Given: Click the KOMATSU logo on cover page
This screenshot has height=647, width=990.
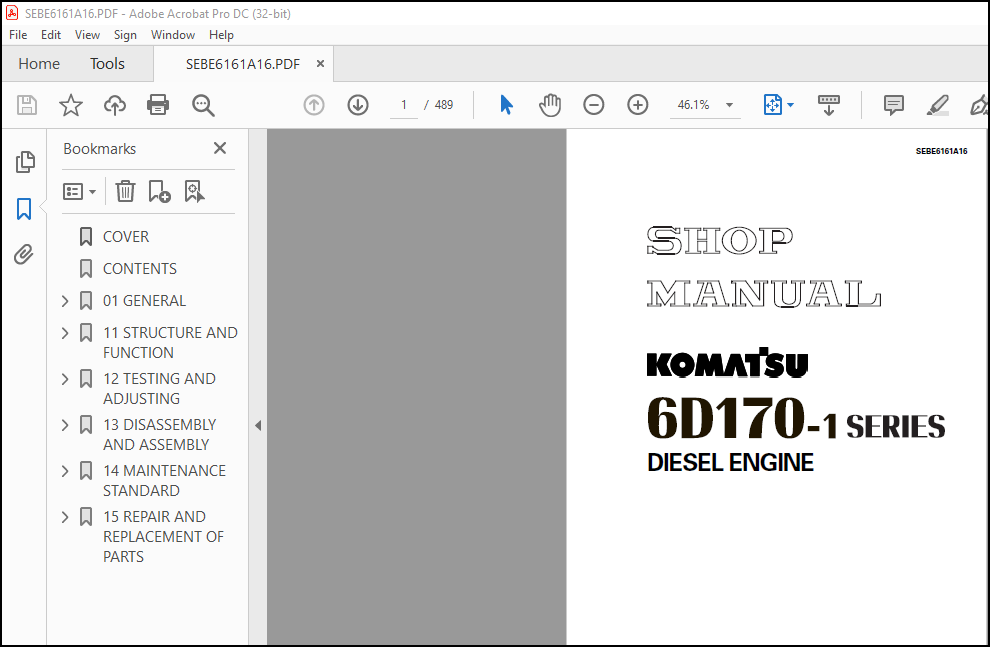Looking at the screenshot, I should coord(727,363).
